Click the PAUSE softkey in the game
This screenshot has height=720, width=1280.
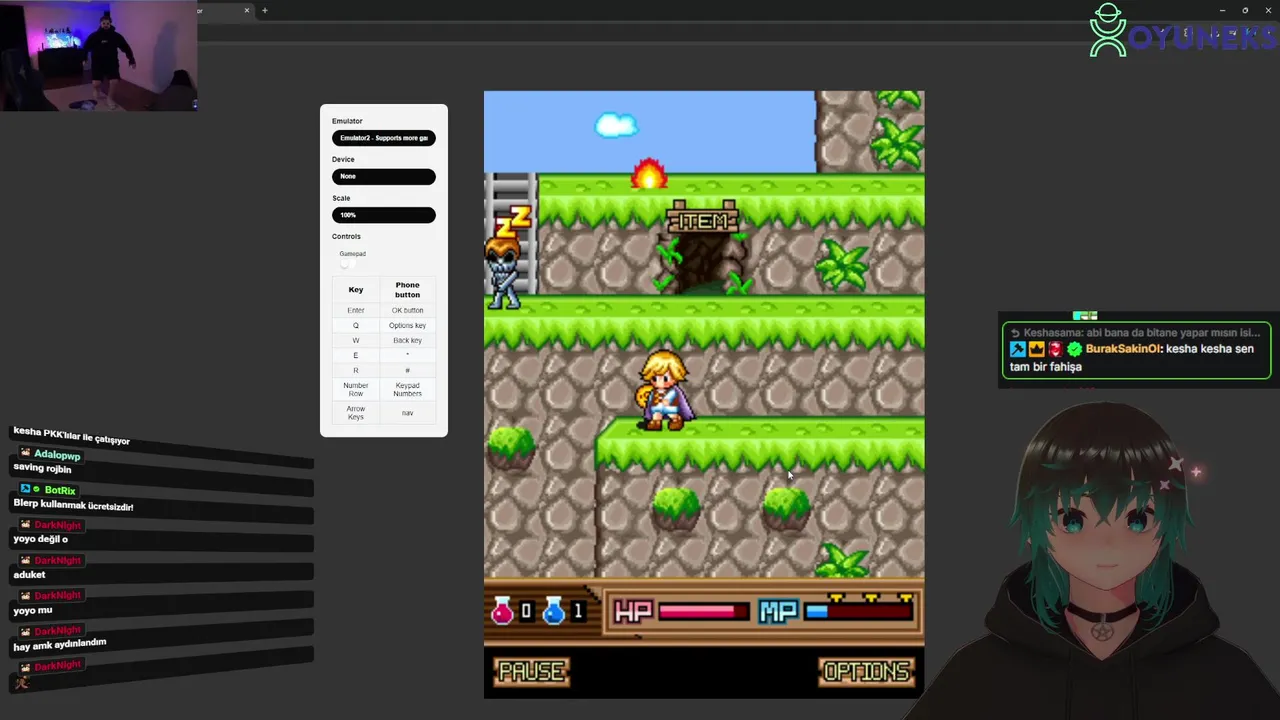531,671
